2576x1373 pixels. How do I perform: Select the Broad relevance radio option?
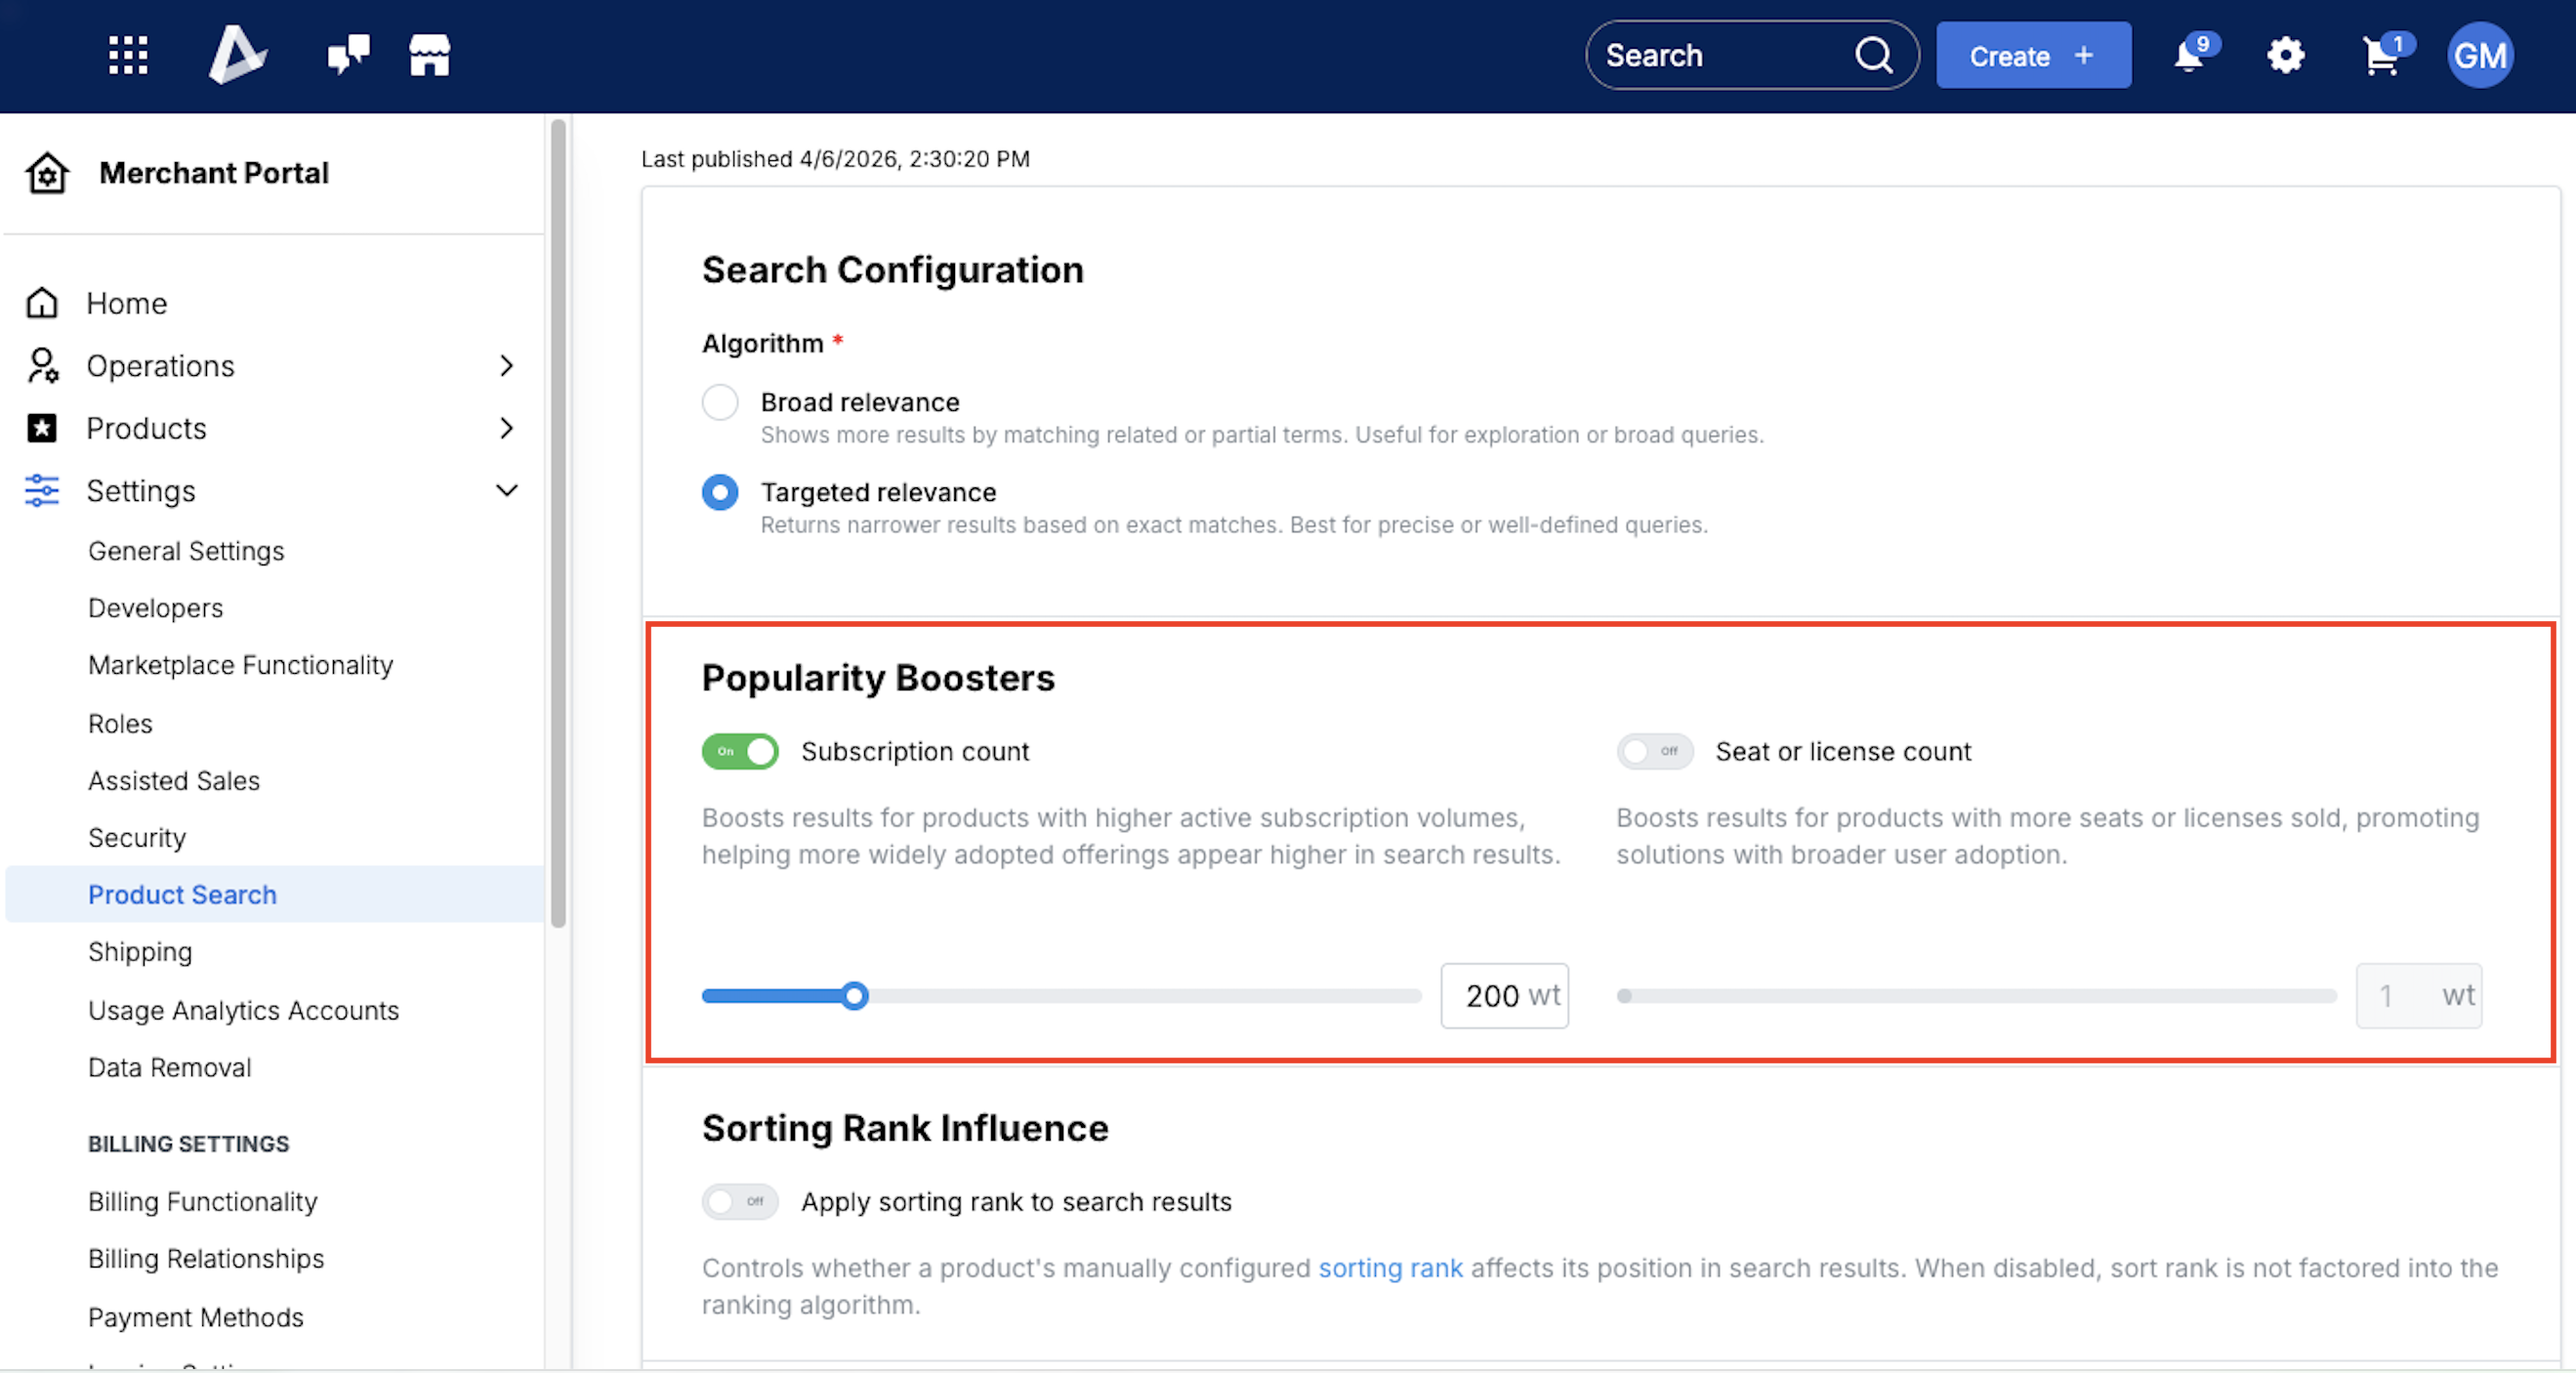(x=720, y=402)
